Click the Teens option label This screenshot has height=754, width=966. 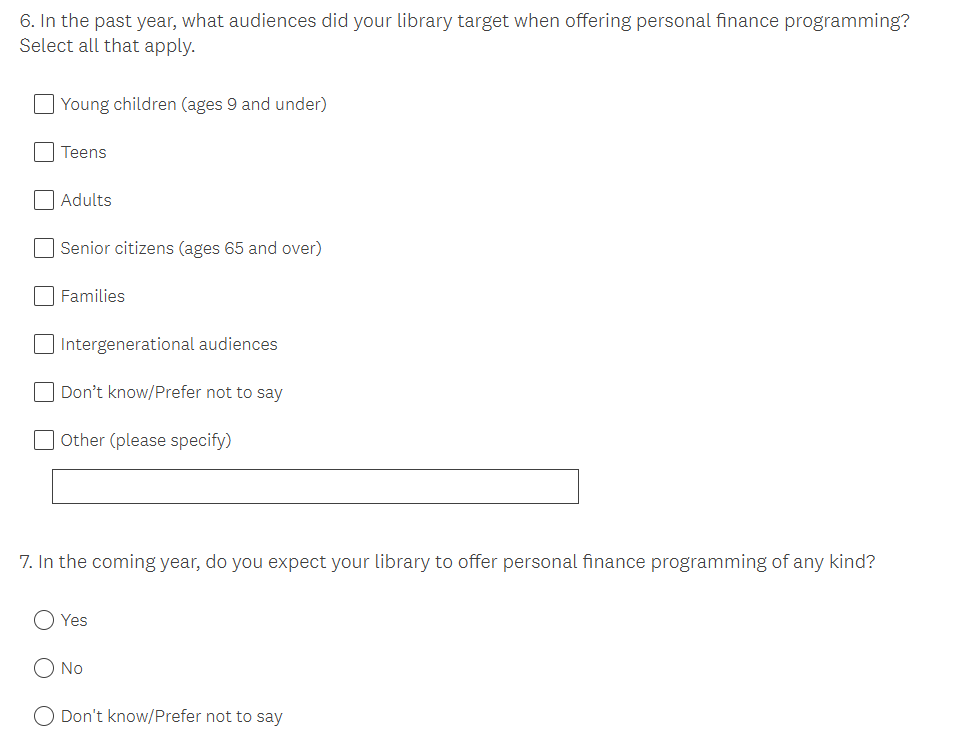pos(83,152)
